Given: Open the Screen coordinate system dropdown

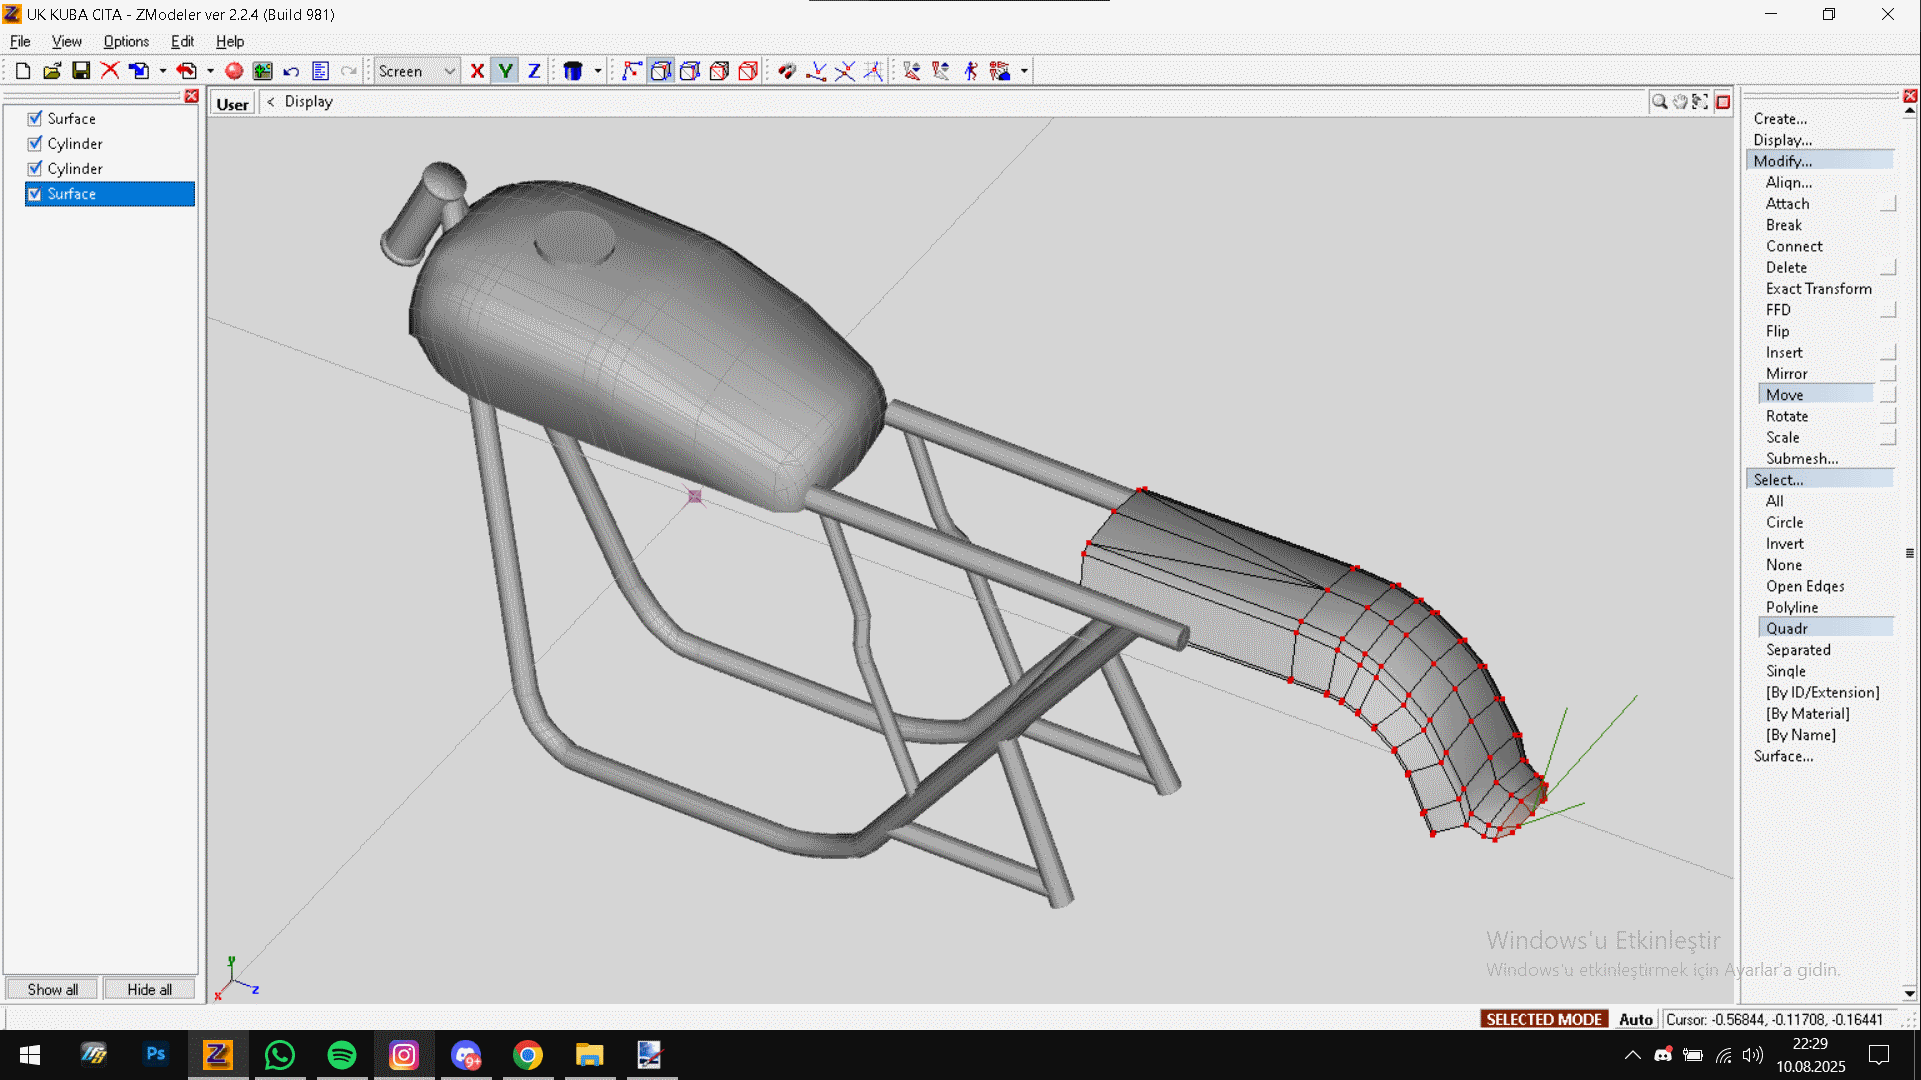Looking at the screenshot, I should click(449, 71).
